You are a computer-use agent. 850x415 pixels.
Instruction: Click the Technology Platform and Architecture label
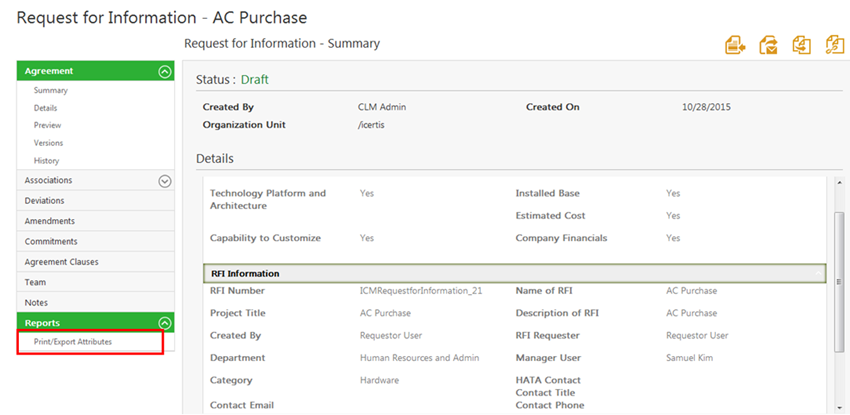pyautogui.click(x=268, y=200)
